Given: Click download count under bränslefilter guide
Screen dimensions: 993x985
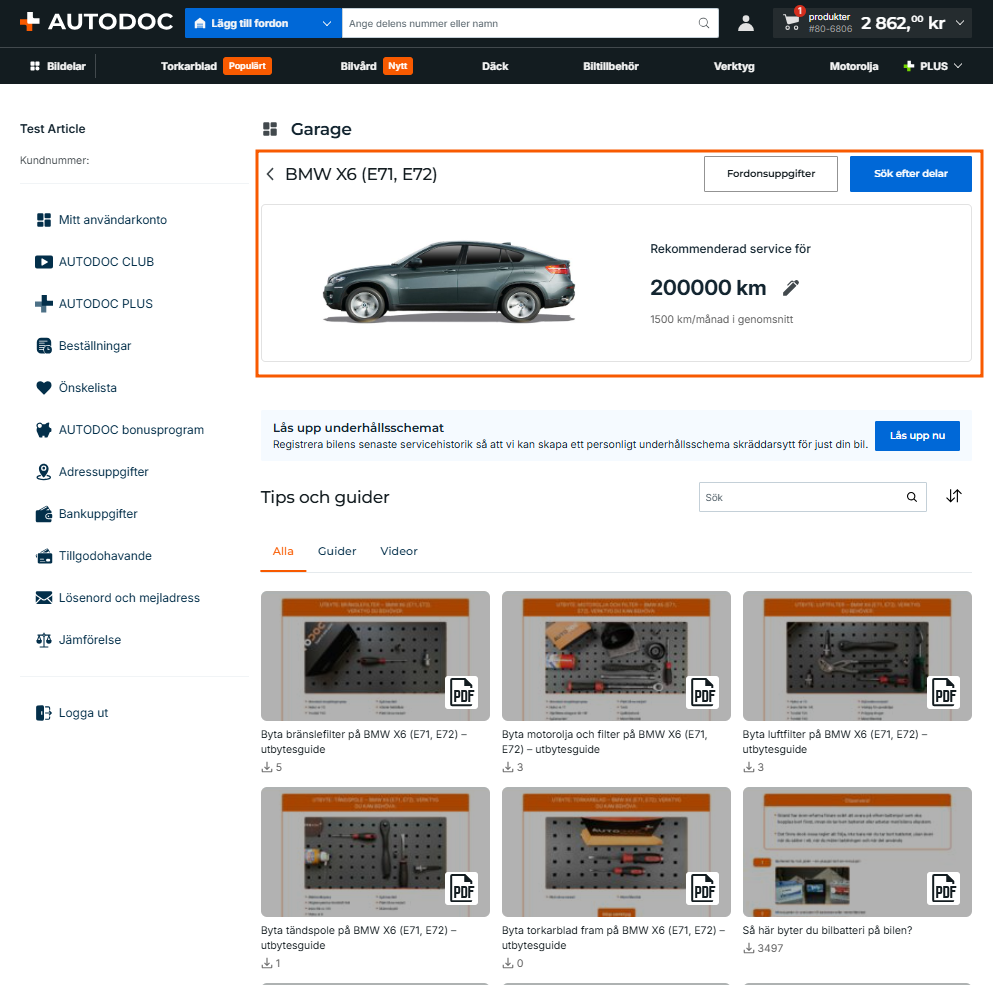Looking at the screenshot, I should pos(272,768).
